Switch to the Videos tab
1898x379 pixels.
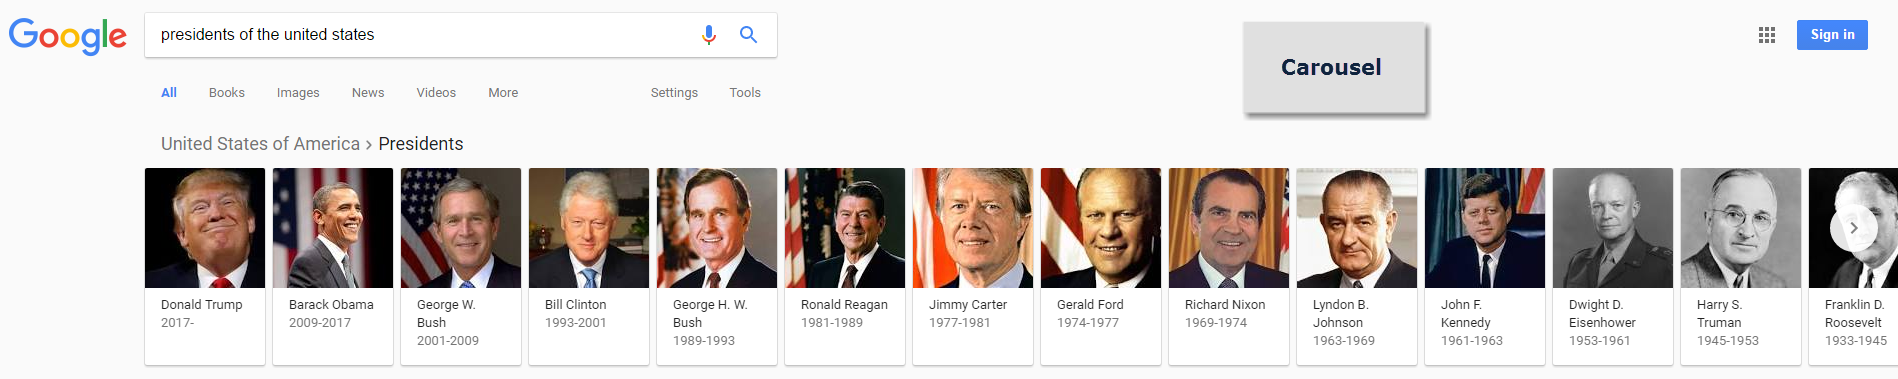[436, 92]
